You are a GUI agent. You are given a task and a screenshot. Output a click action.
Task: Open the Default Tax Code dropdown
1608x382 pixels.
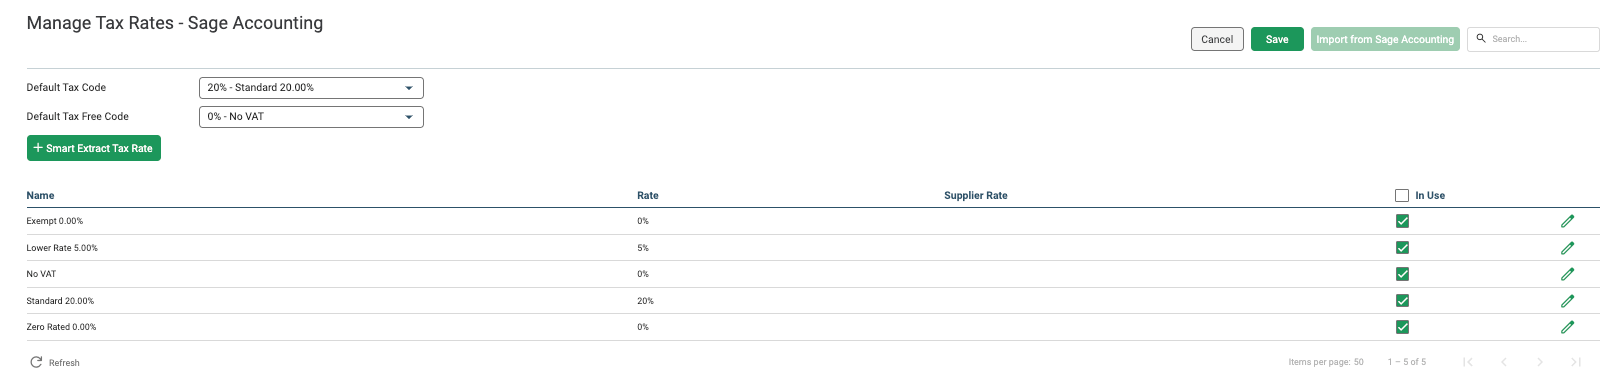pyautogui.click(x=311, y=88)
